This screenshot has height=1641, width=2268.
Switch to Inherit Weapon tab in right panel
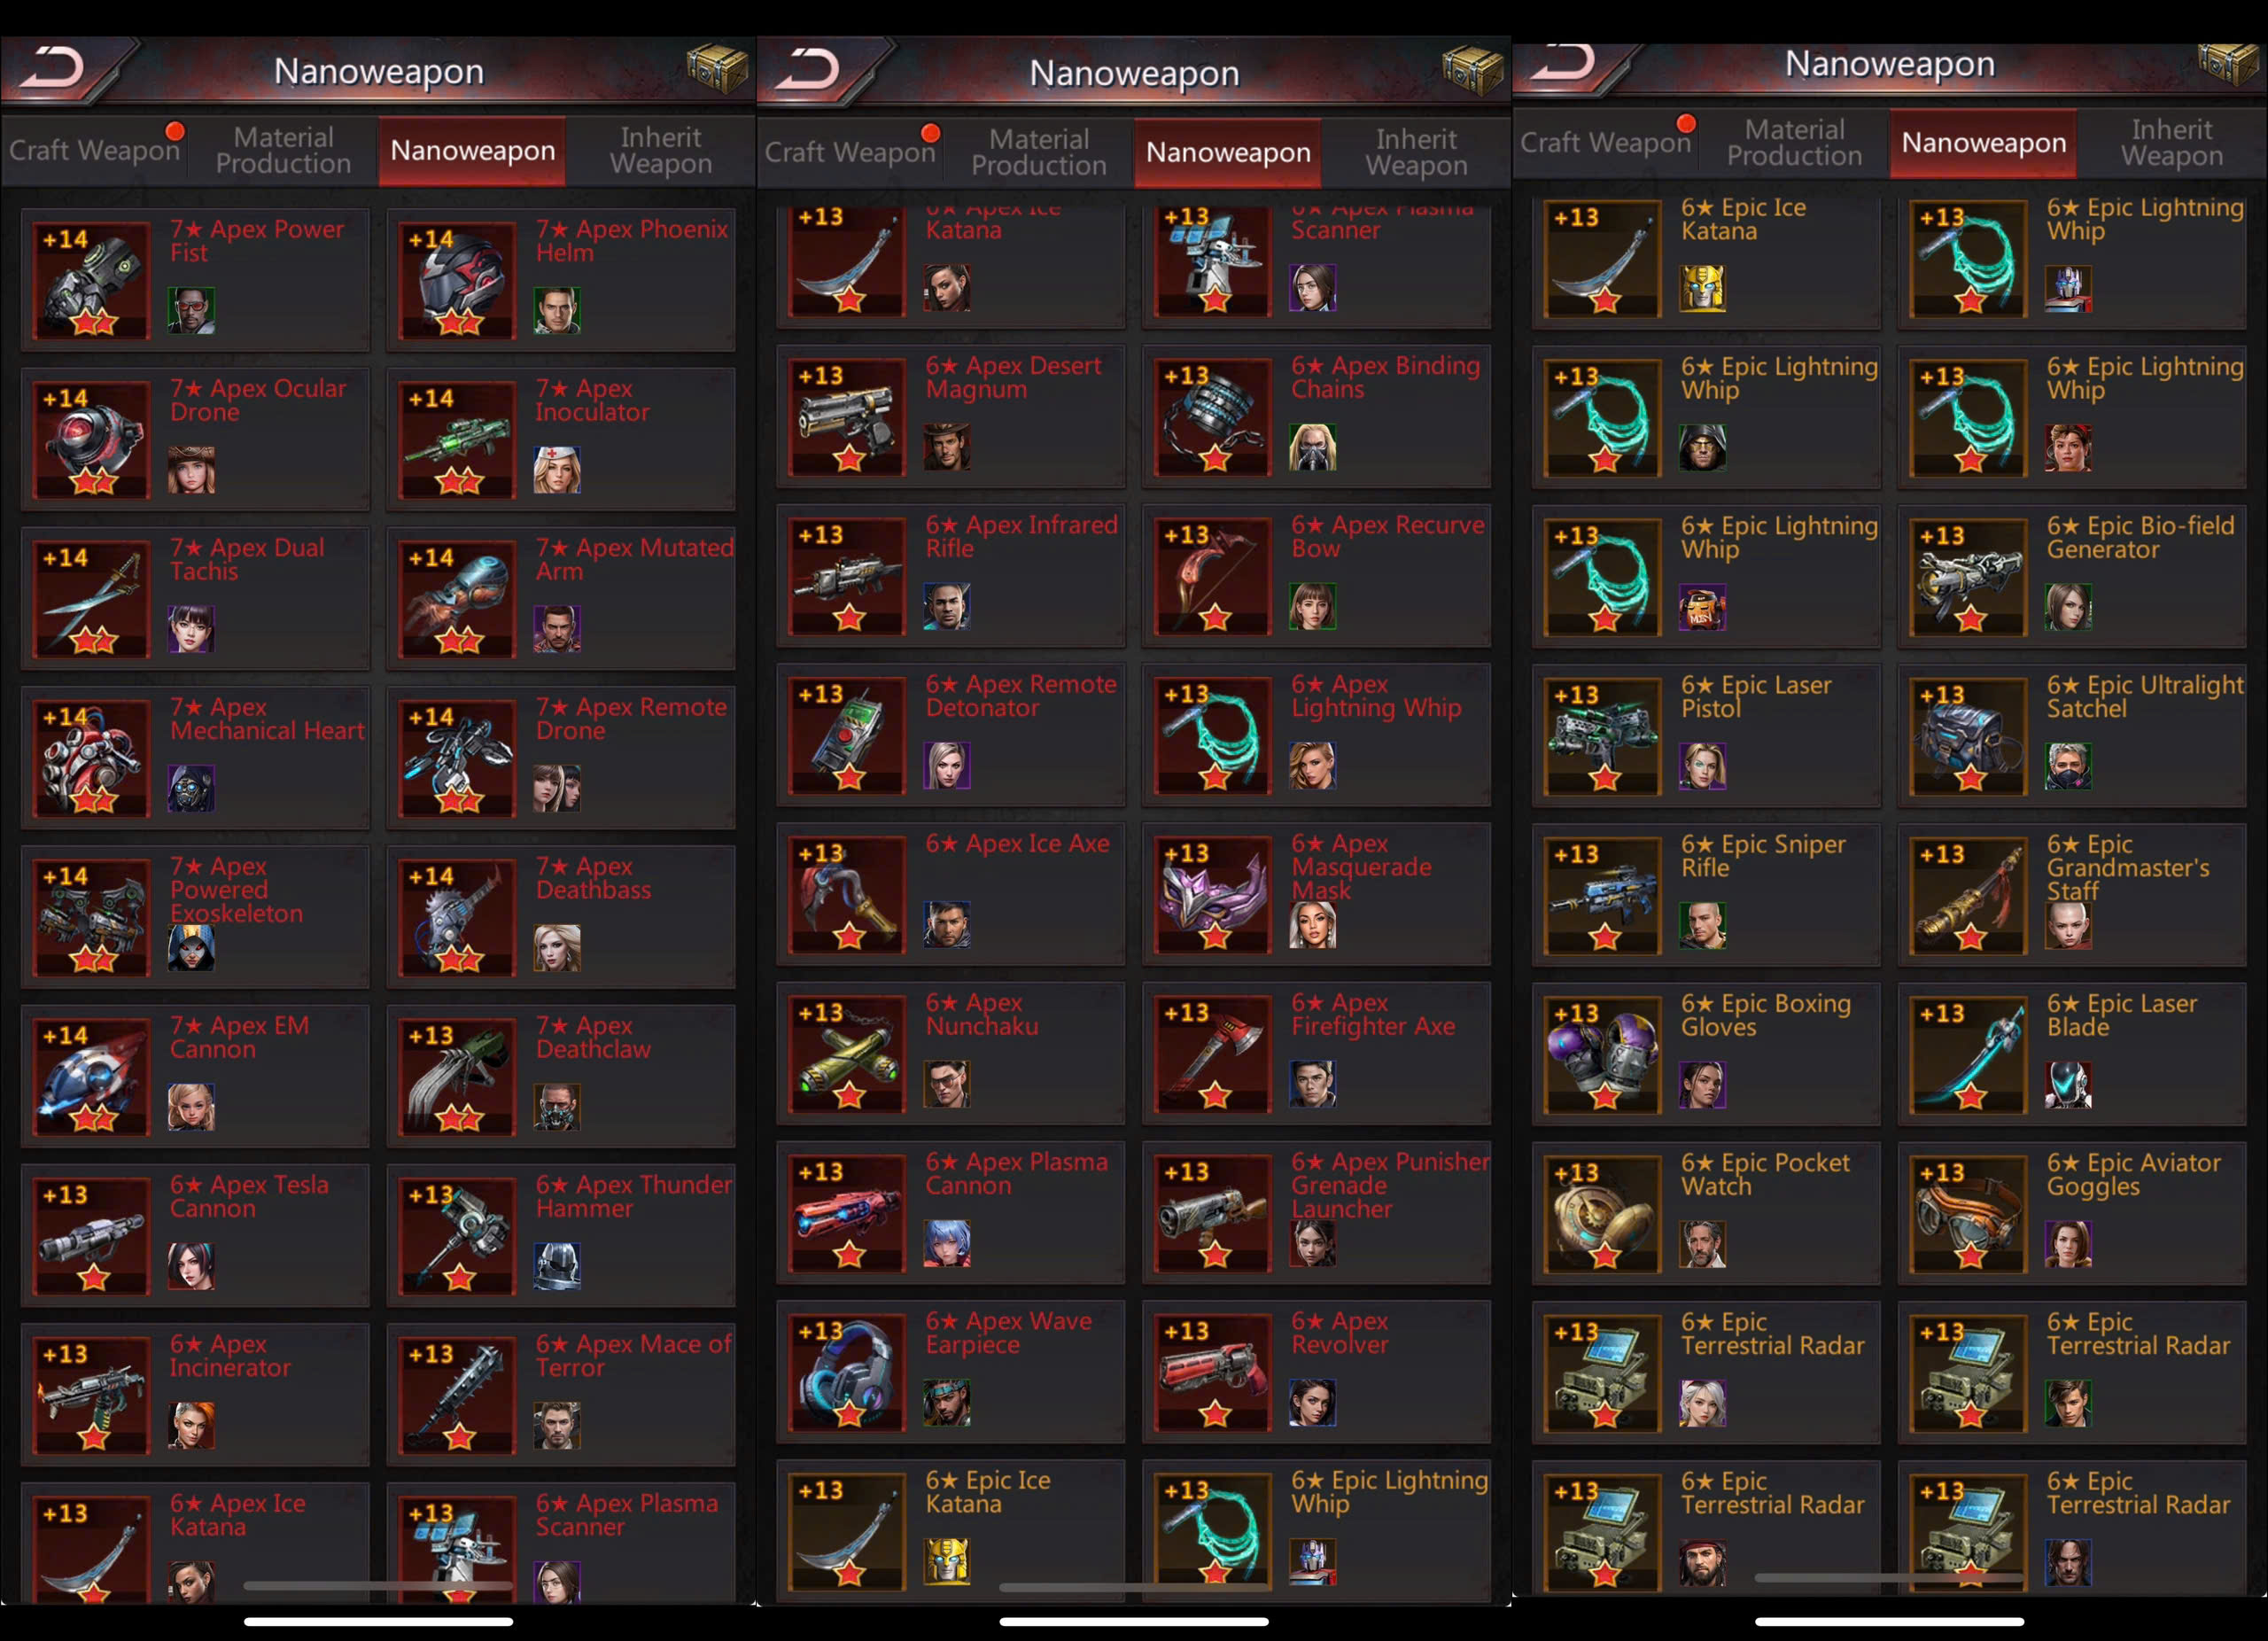pos(2172,143)
